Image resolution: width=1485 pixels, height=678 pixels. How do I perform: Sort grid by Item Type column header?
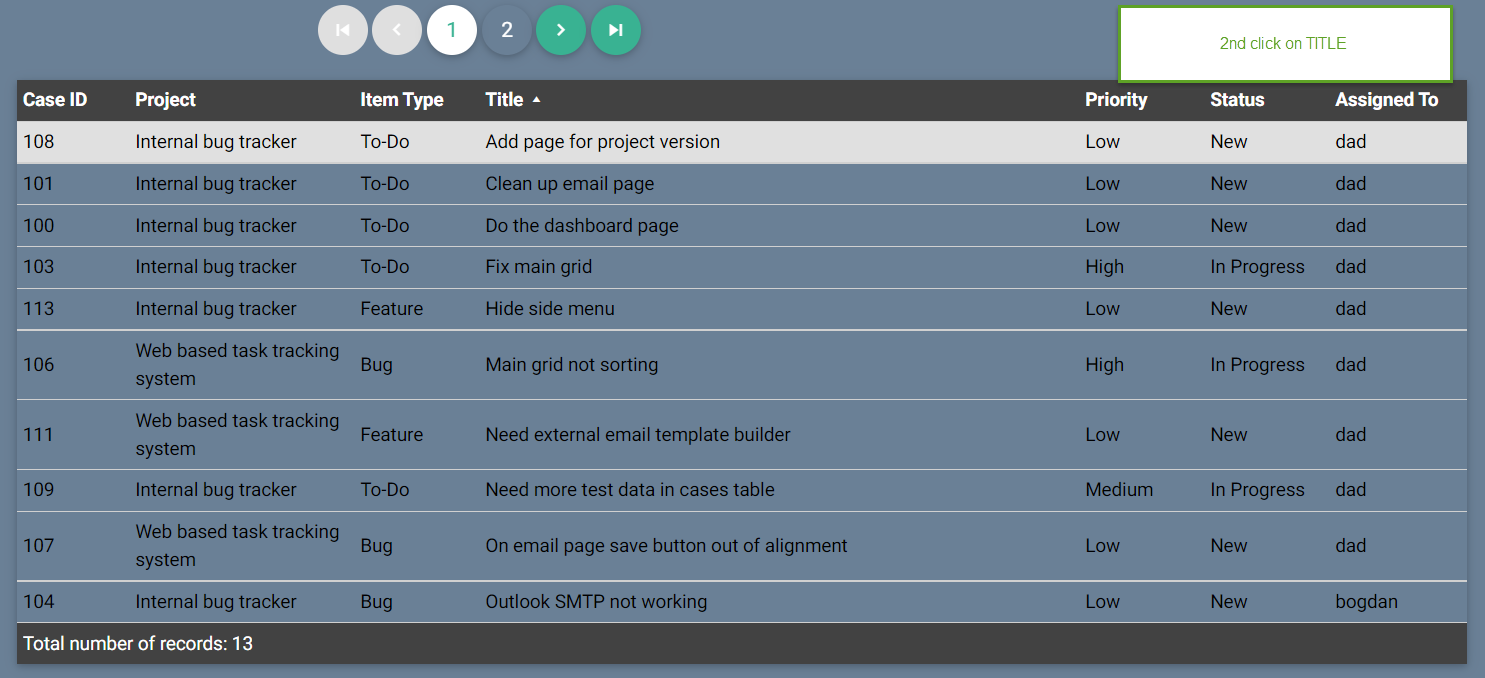(x=402, y=100)
